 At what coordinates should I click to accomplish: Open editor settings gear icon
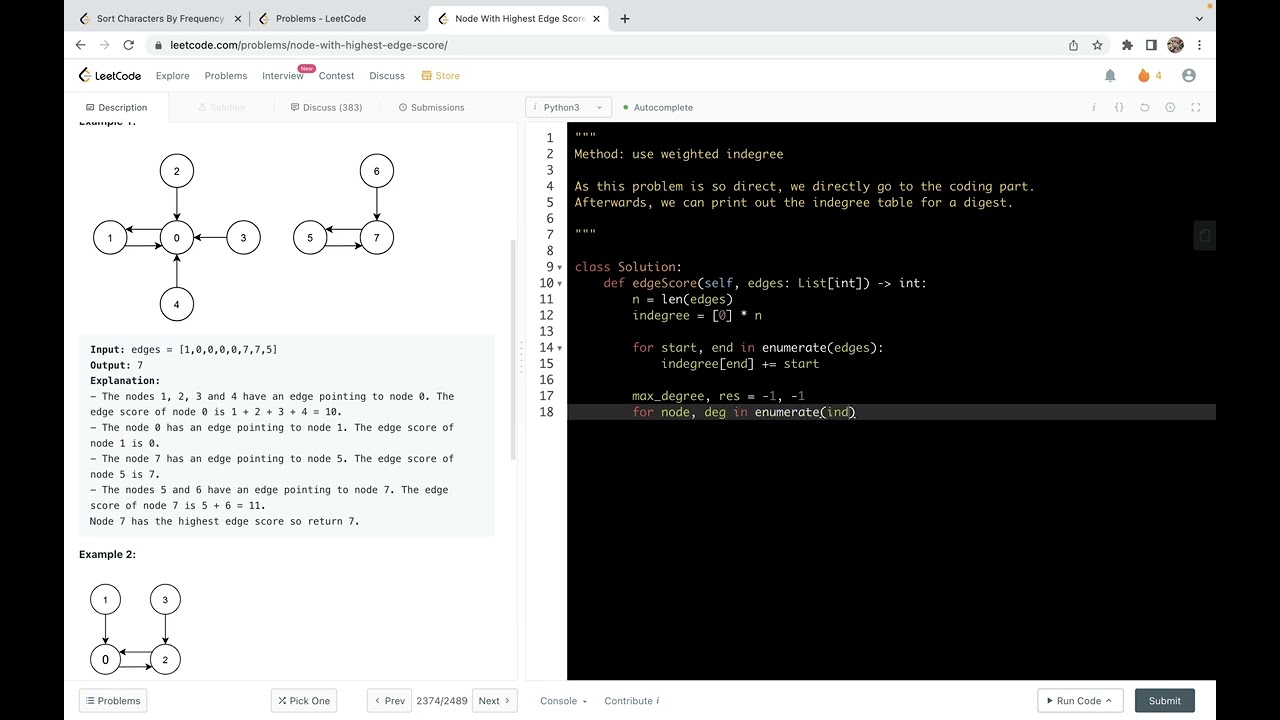click(x=1170, y=107)
